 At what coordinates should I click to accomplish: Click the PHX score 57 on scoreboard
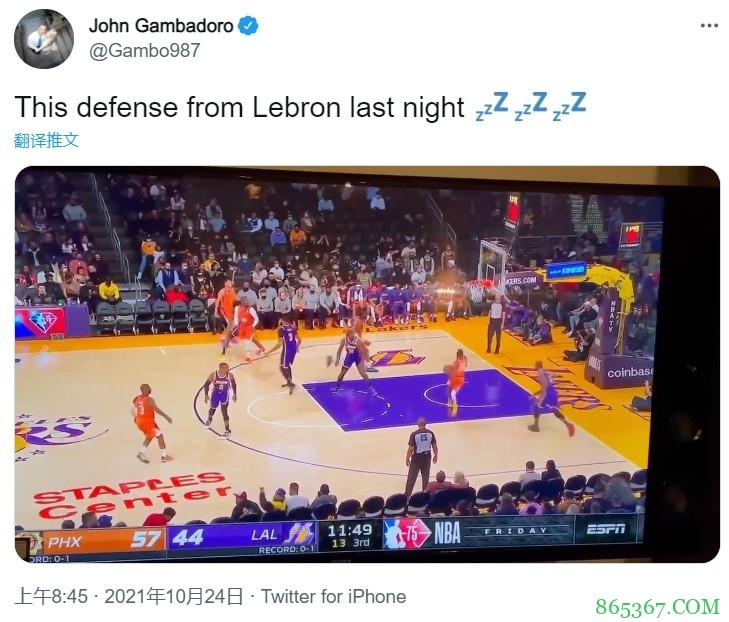tap(146, 539)
